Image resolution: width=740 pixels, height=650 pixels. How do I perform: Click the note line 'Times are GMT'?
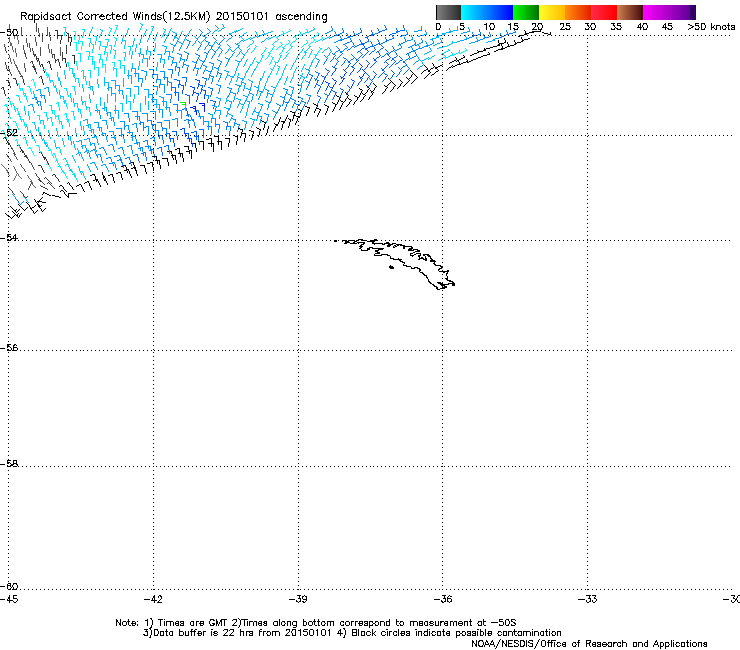186,623
